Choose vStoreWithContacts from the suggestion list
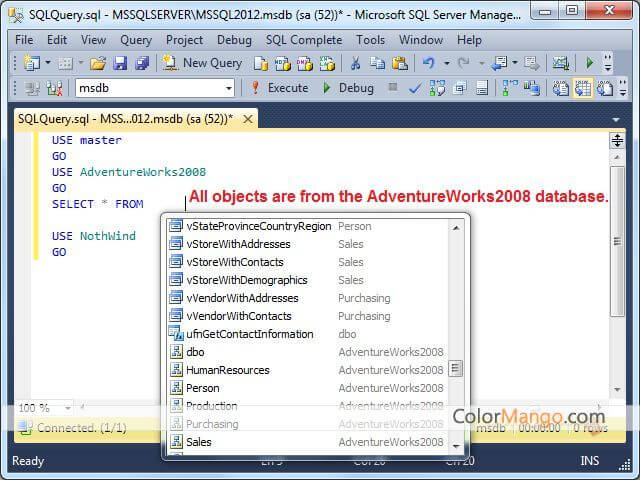 234,262
